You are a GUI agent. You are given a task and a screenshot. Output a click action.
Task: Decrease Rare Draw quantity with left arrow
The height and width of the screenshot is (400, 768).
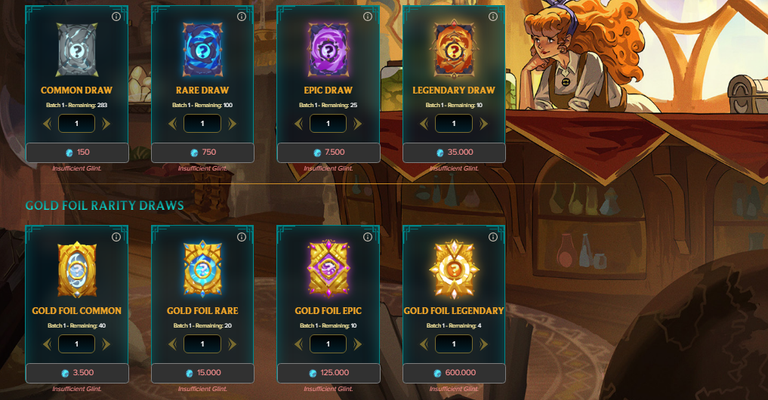click(x=172, y=124)
